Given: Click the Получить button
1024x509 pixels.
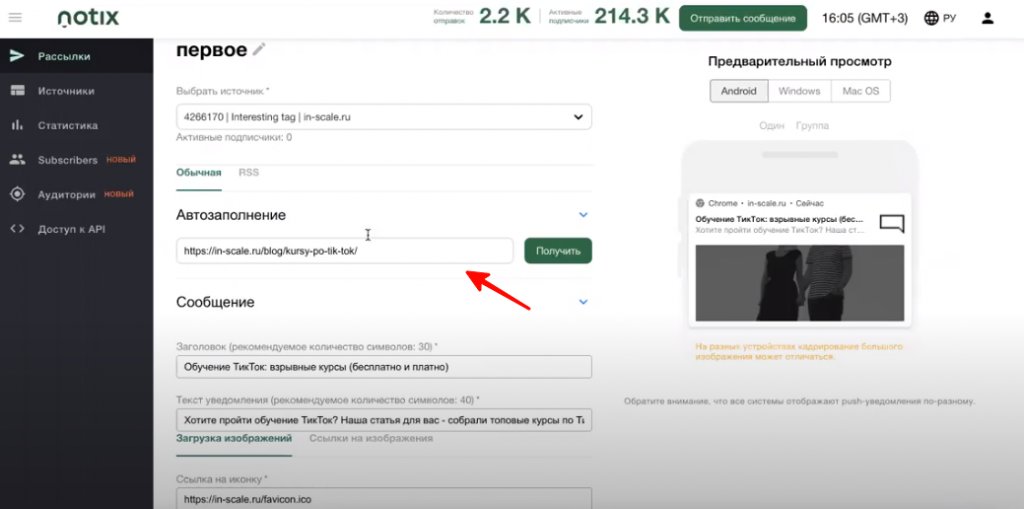Looking at the screenshot, I should 557,251.
